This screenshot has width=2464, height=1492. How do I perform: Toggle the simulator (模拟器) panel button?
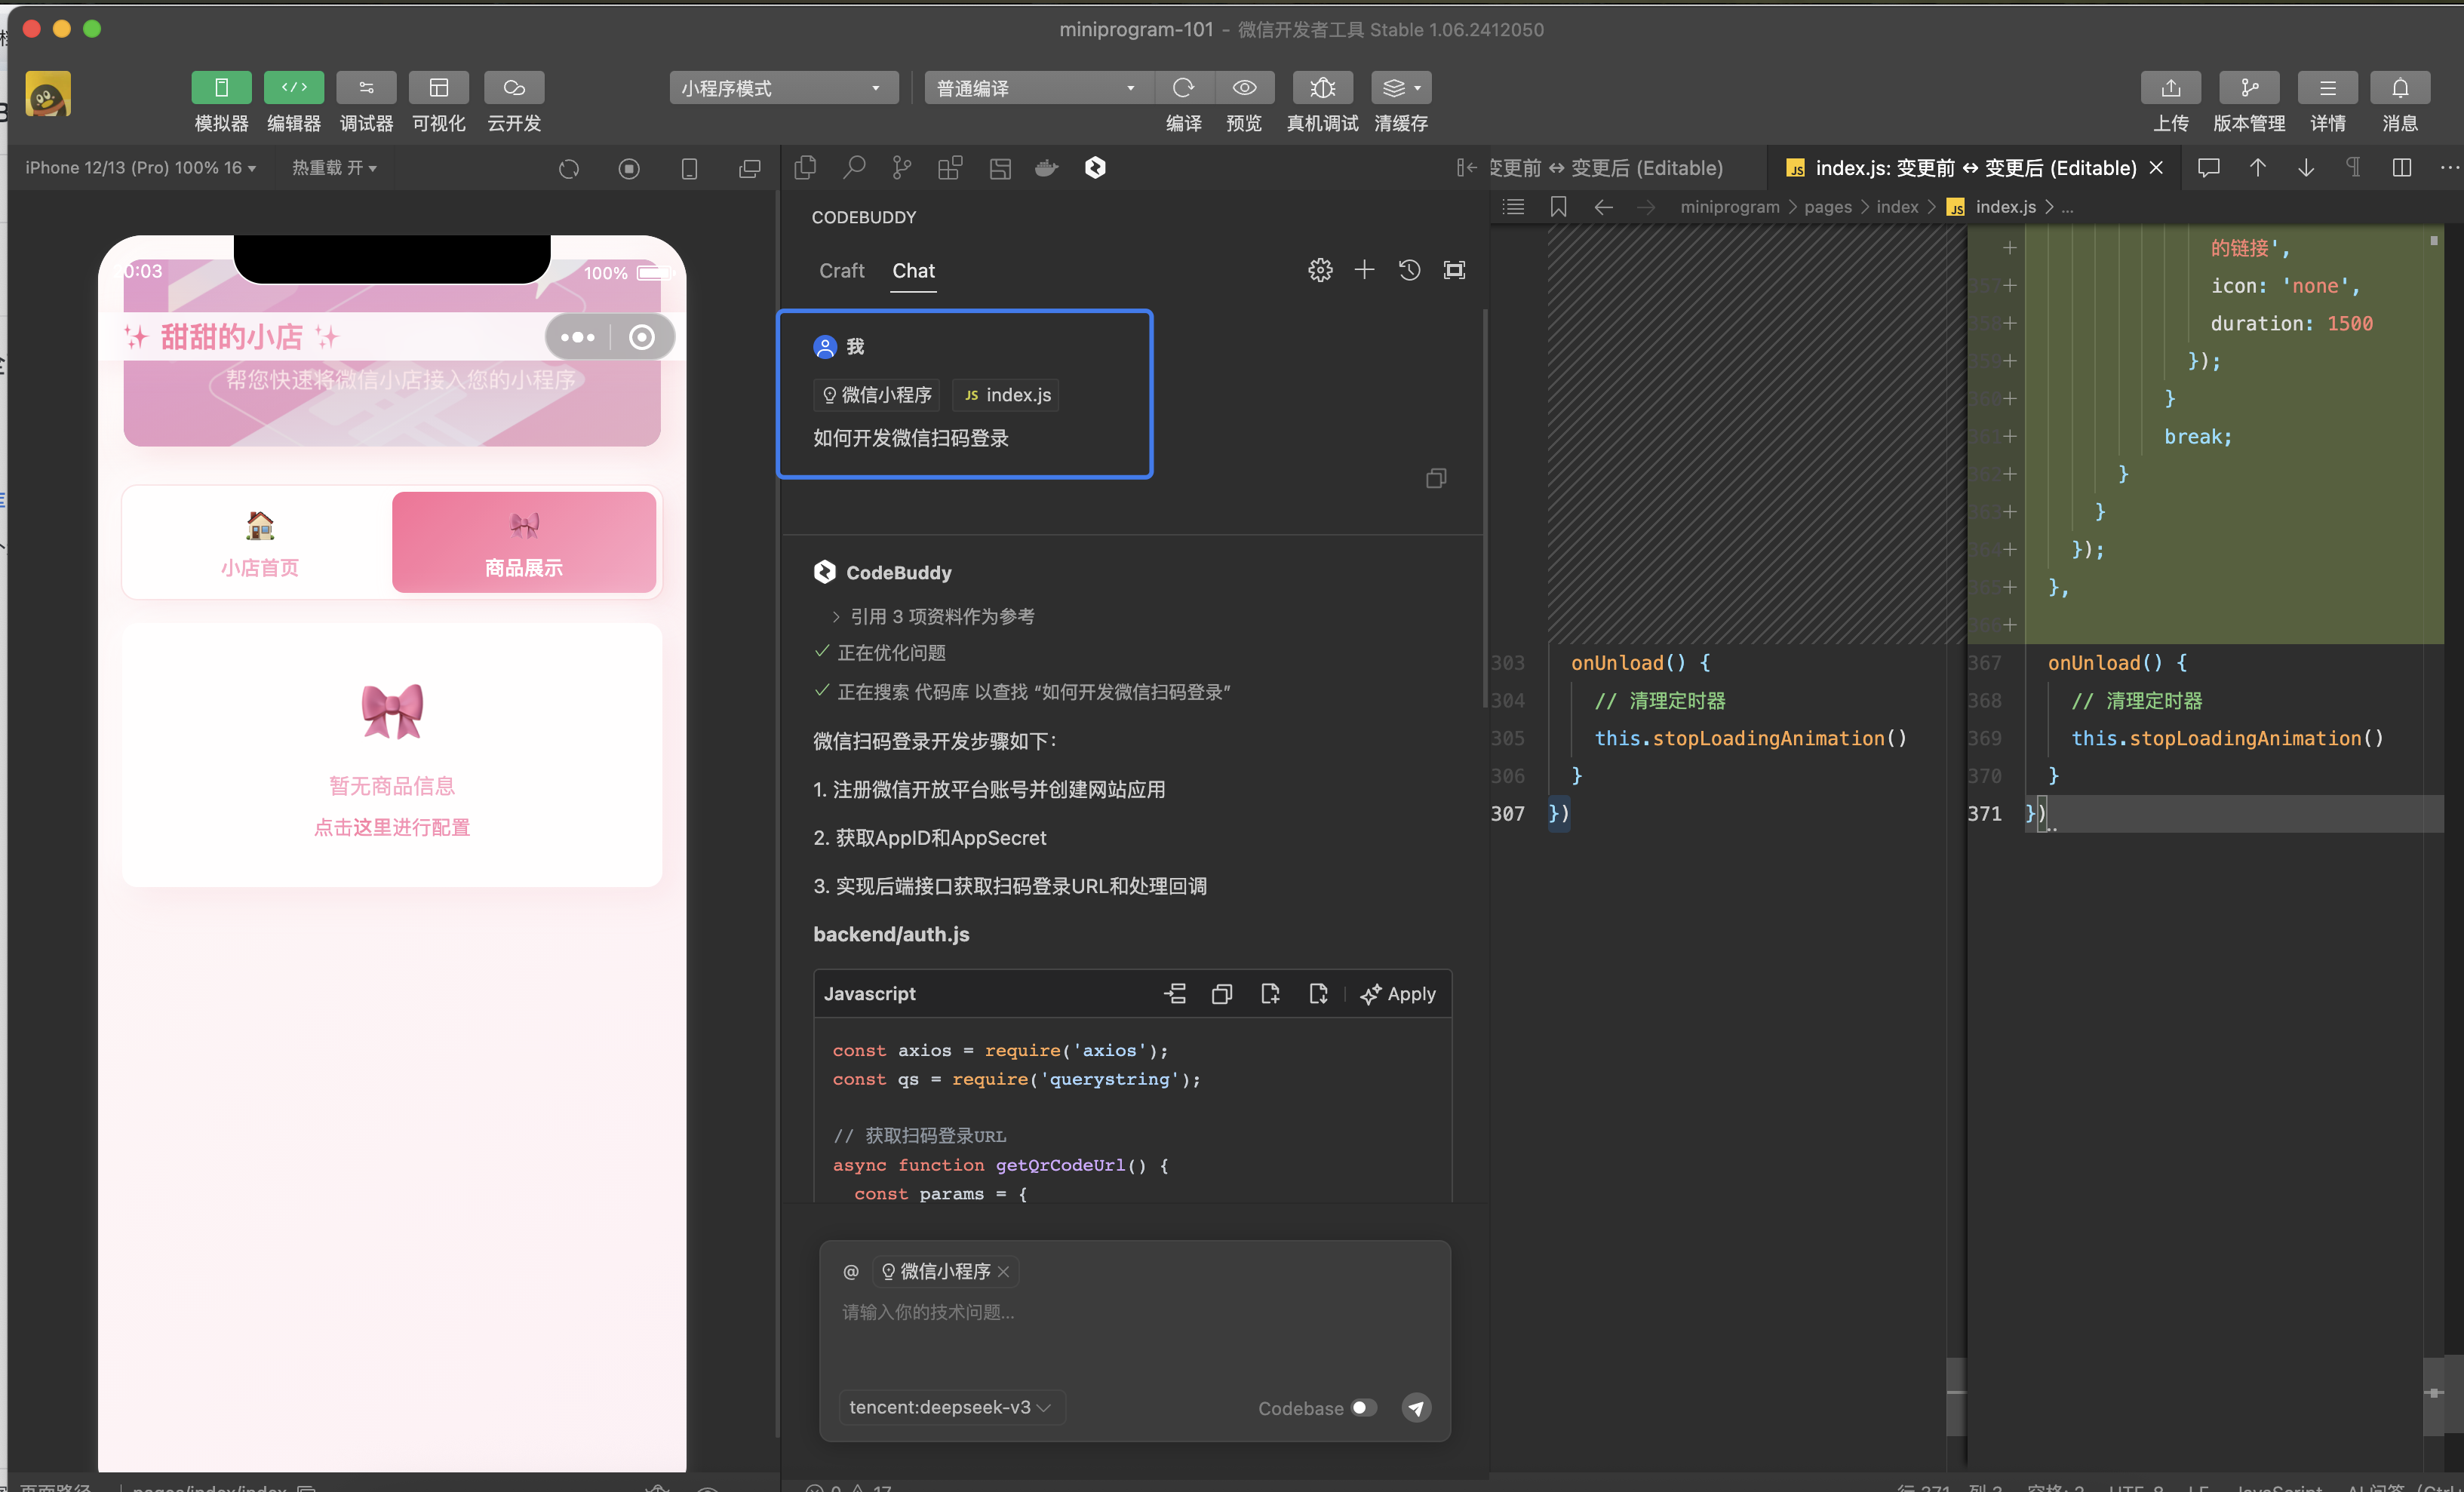tap(221, 88)
